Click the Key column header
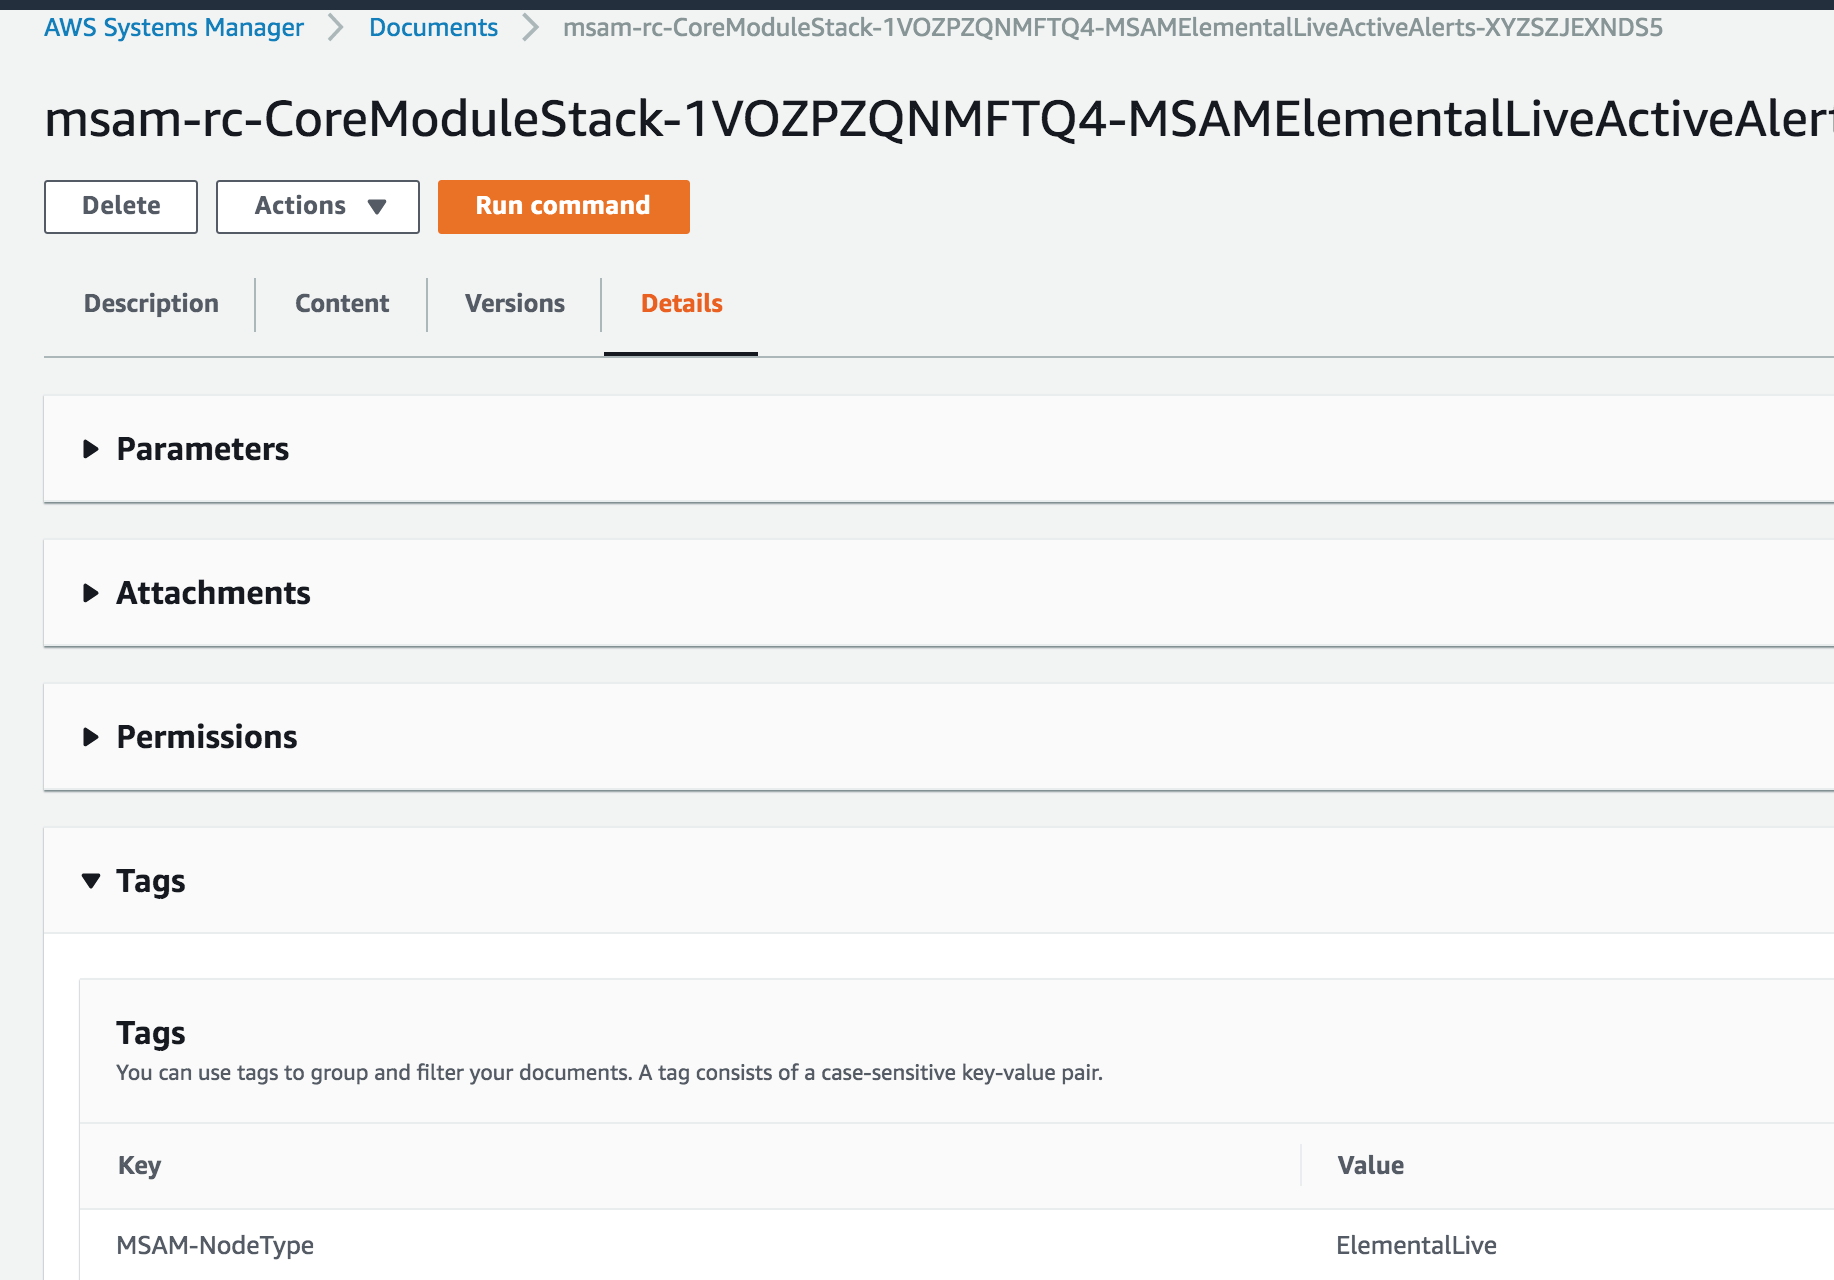 point(140,1165)
